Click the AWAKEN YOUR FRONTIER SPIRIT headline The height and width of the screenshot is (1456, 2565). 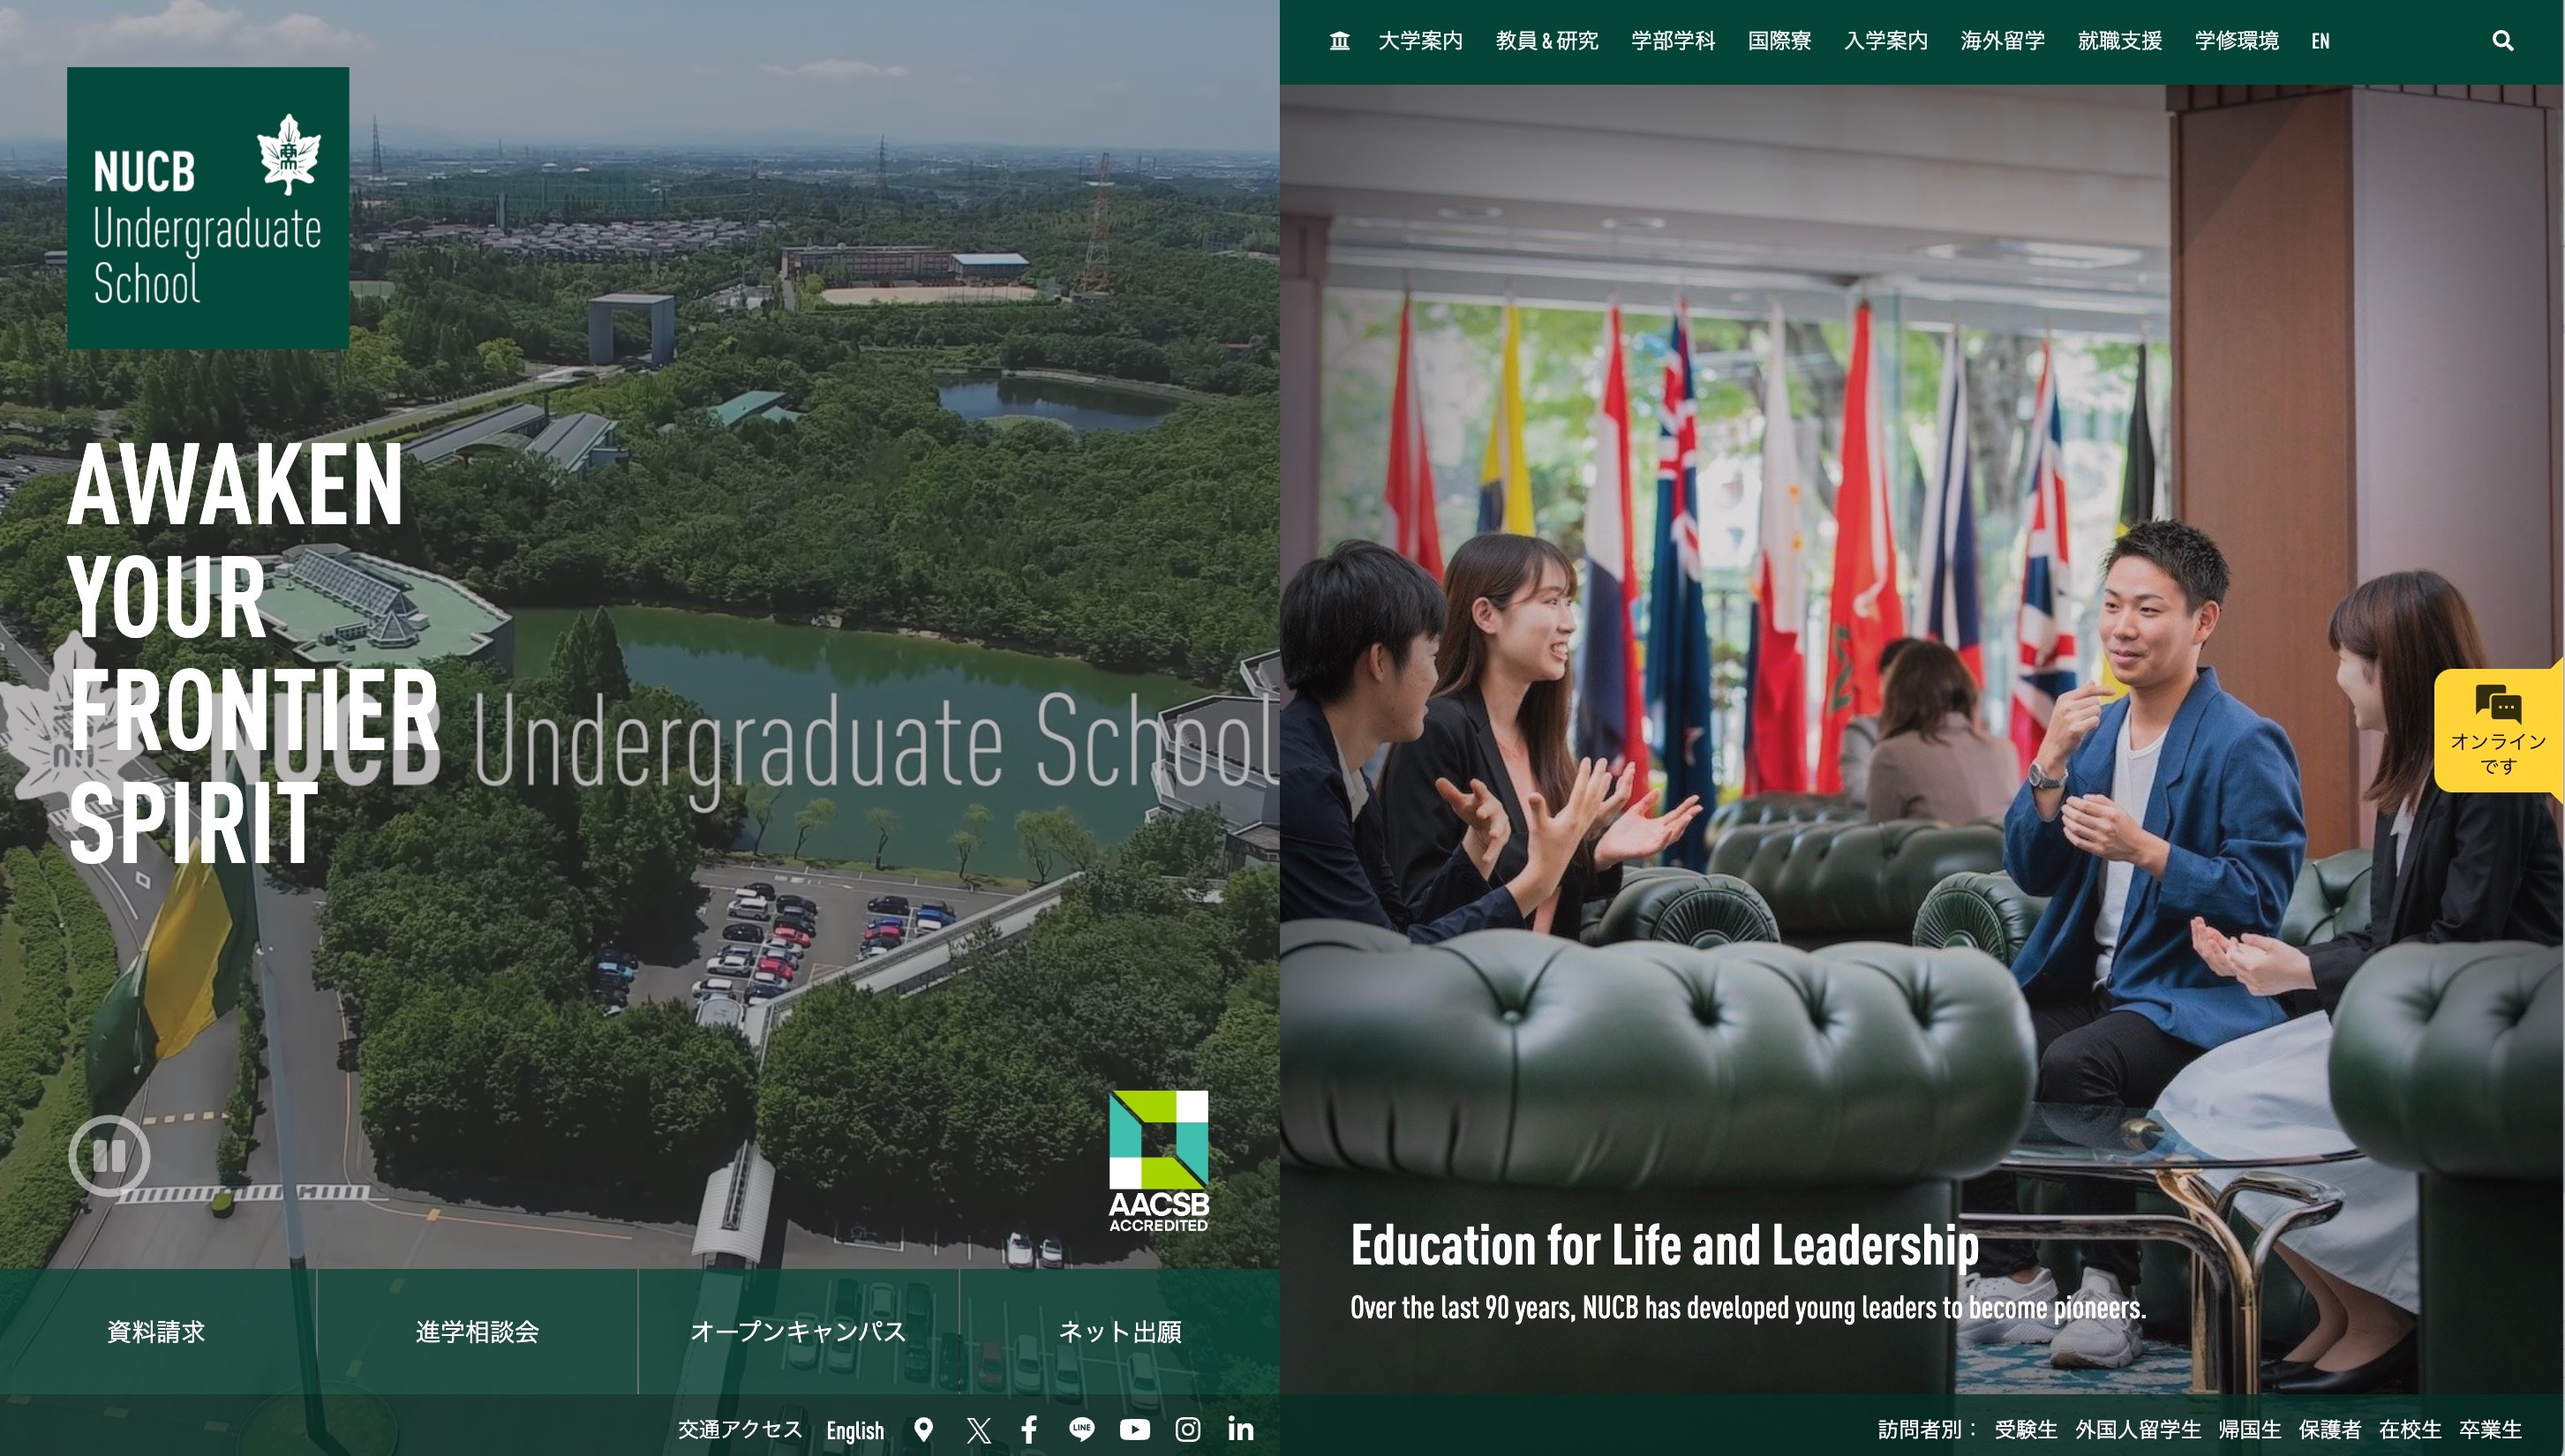pos(253,653)
